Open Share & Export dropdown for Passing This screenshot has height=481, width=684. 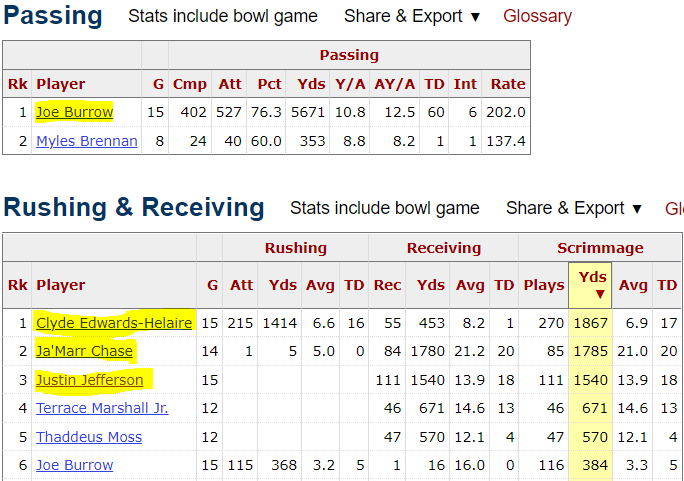pyautogui.click(x=412, y=17)
